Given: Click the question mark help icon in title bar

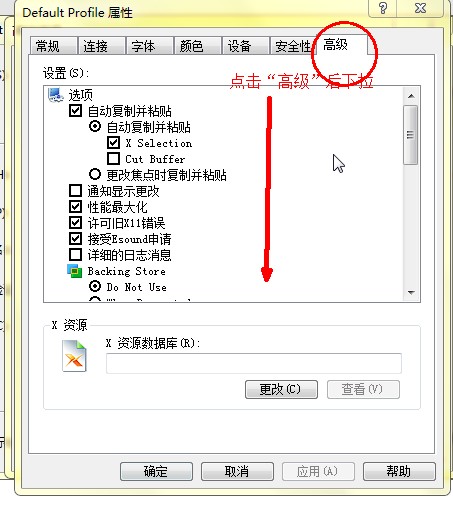Looking at the screenshot, I should click(x=383, y=8).
